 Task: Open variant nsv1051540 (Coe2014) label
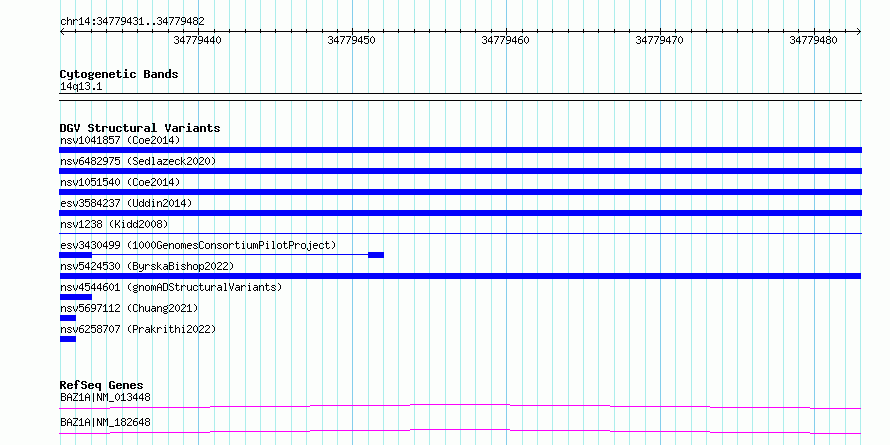[x=120, y=182]
